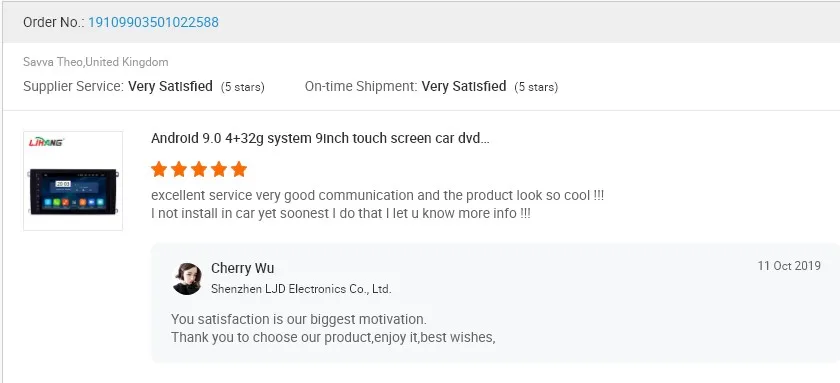Select the Cherry Wu supplier name
Image resolution: width=840 pixels, height=383 pixels.
(242, 268)
